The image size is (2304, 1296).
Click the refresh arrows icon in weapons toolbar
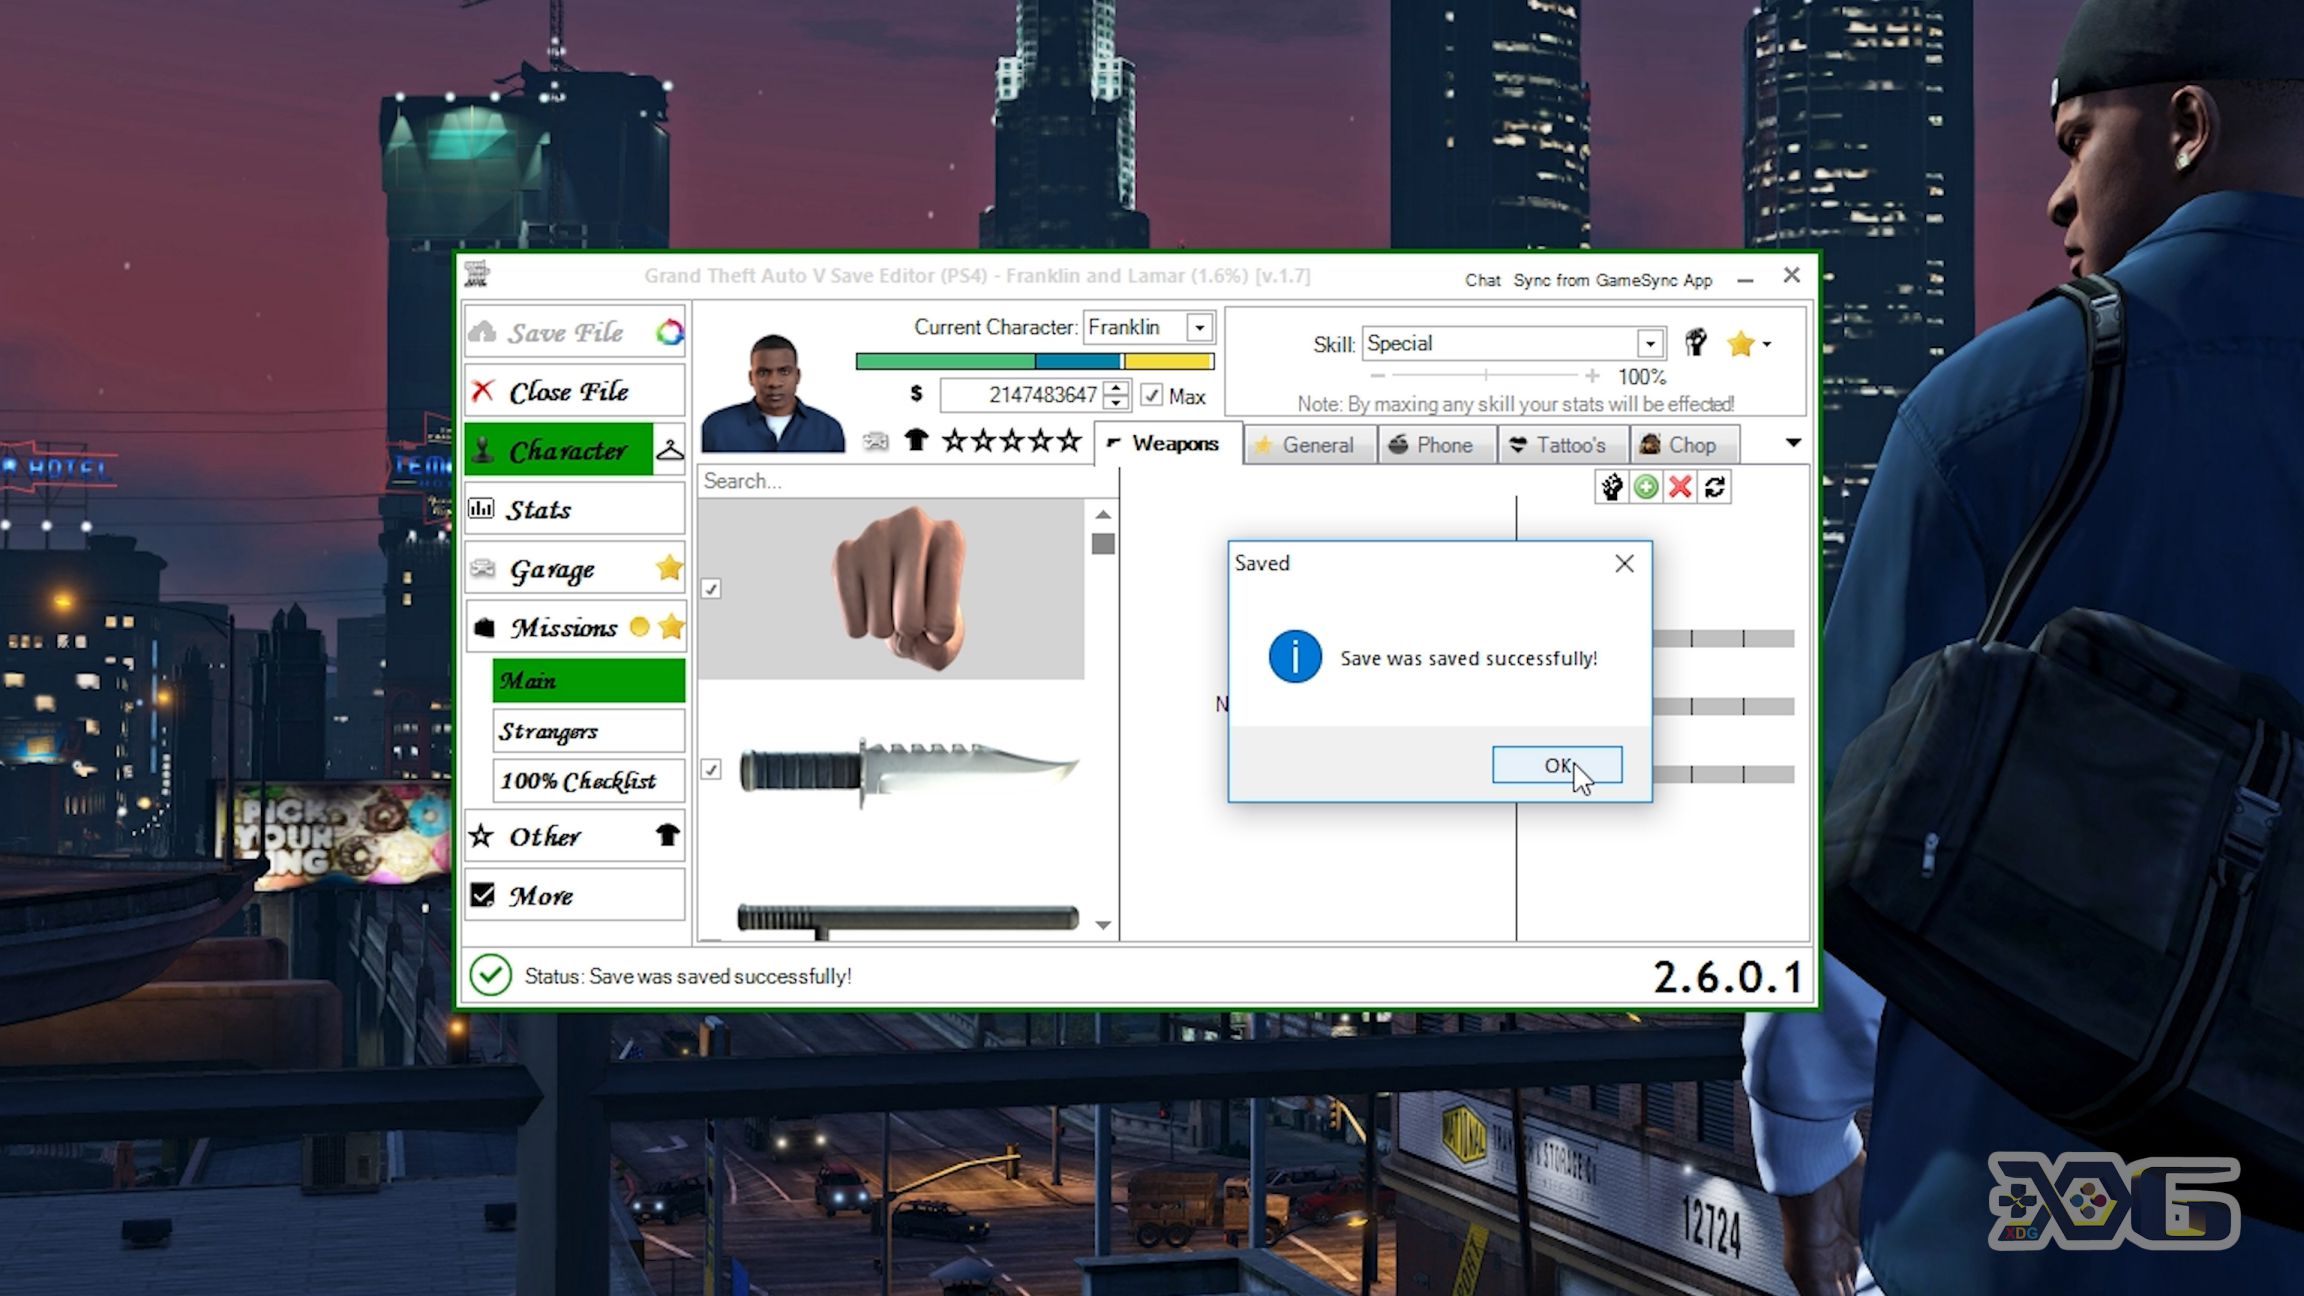1715,487
